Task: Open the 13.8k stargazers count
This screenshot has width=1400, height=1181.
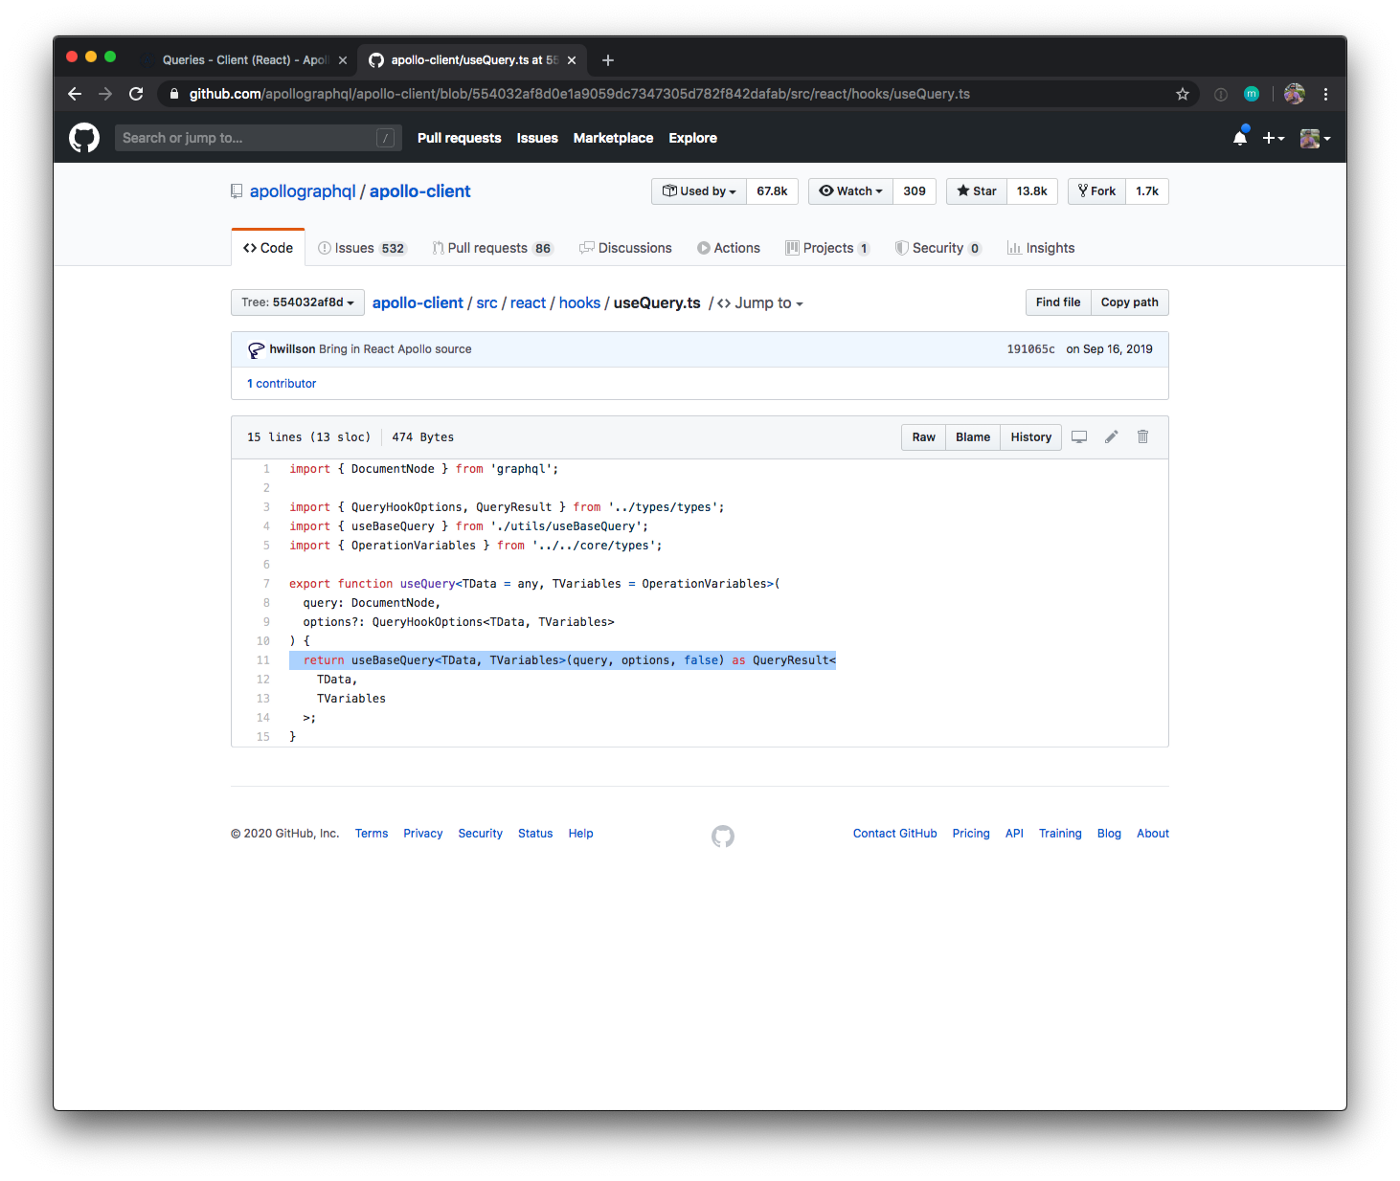Action: pyautogui.click(x=1032, y=191)
